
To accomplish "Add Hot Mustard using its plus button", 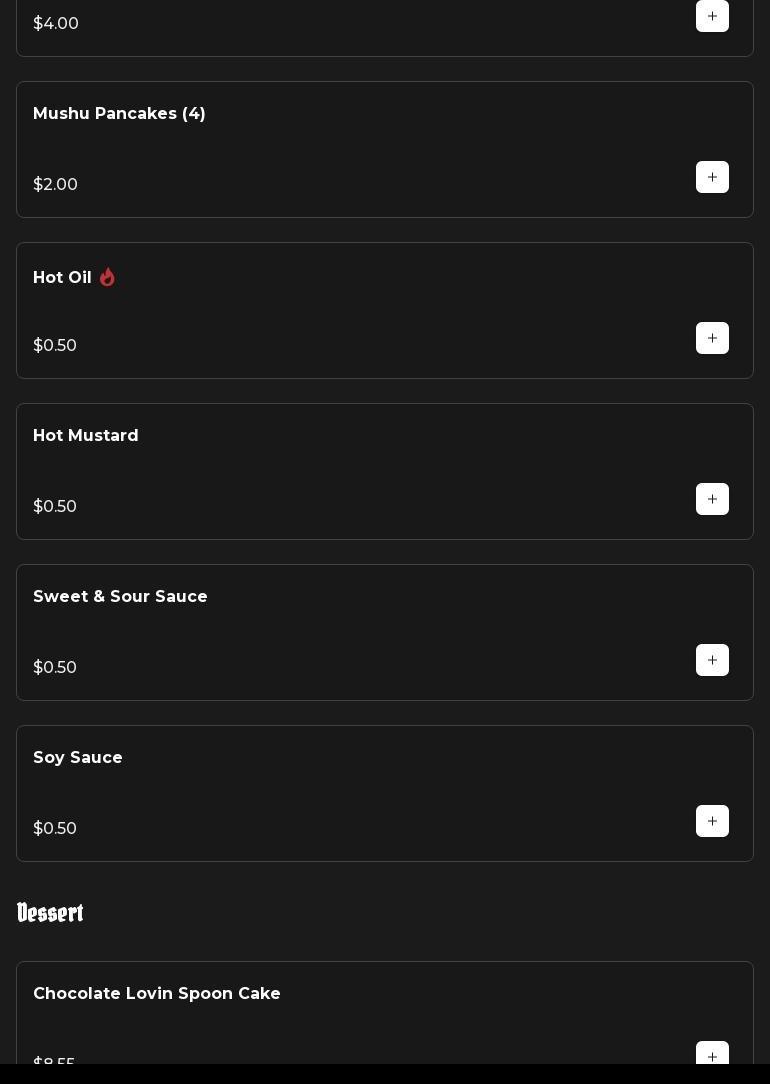I will pyautogui.click(x=712, y=499).
